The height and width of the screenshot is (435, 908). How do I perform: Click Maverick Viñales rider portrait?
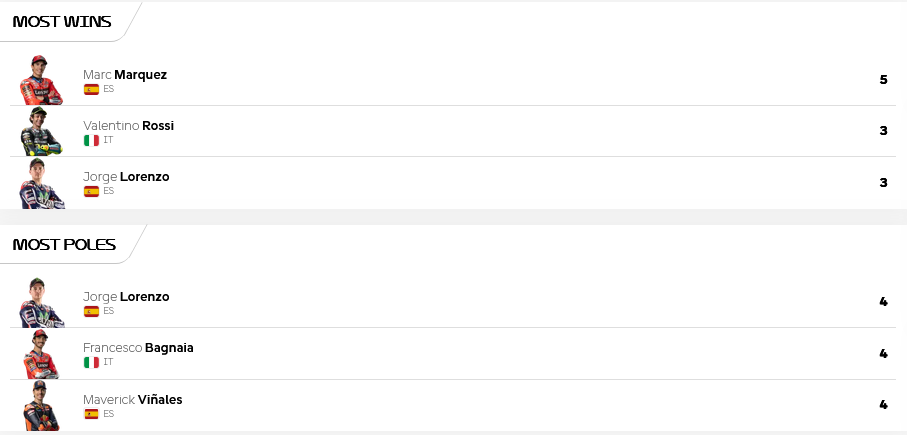(x=41, y=405)
